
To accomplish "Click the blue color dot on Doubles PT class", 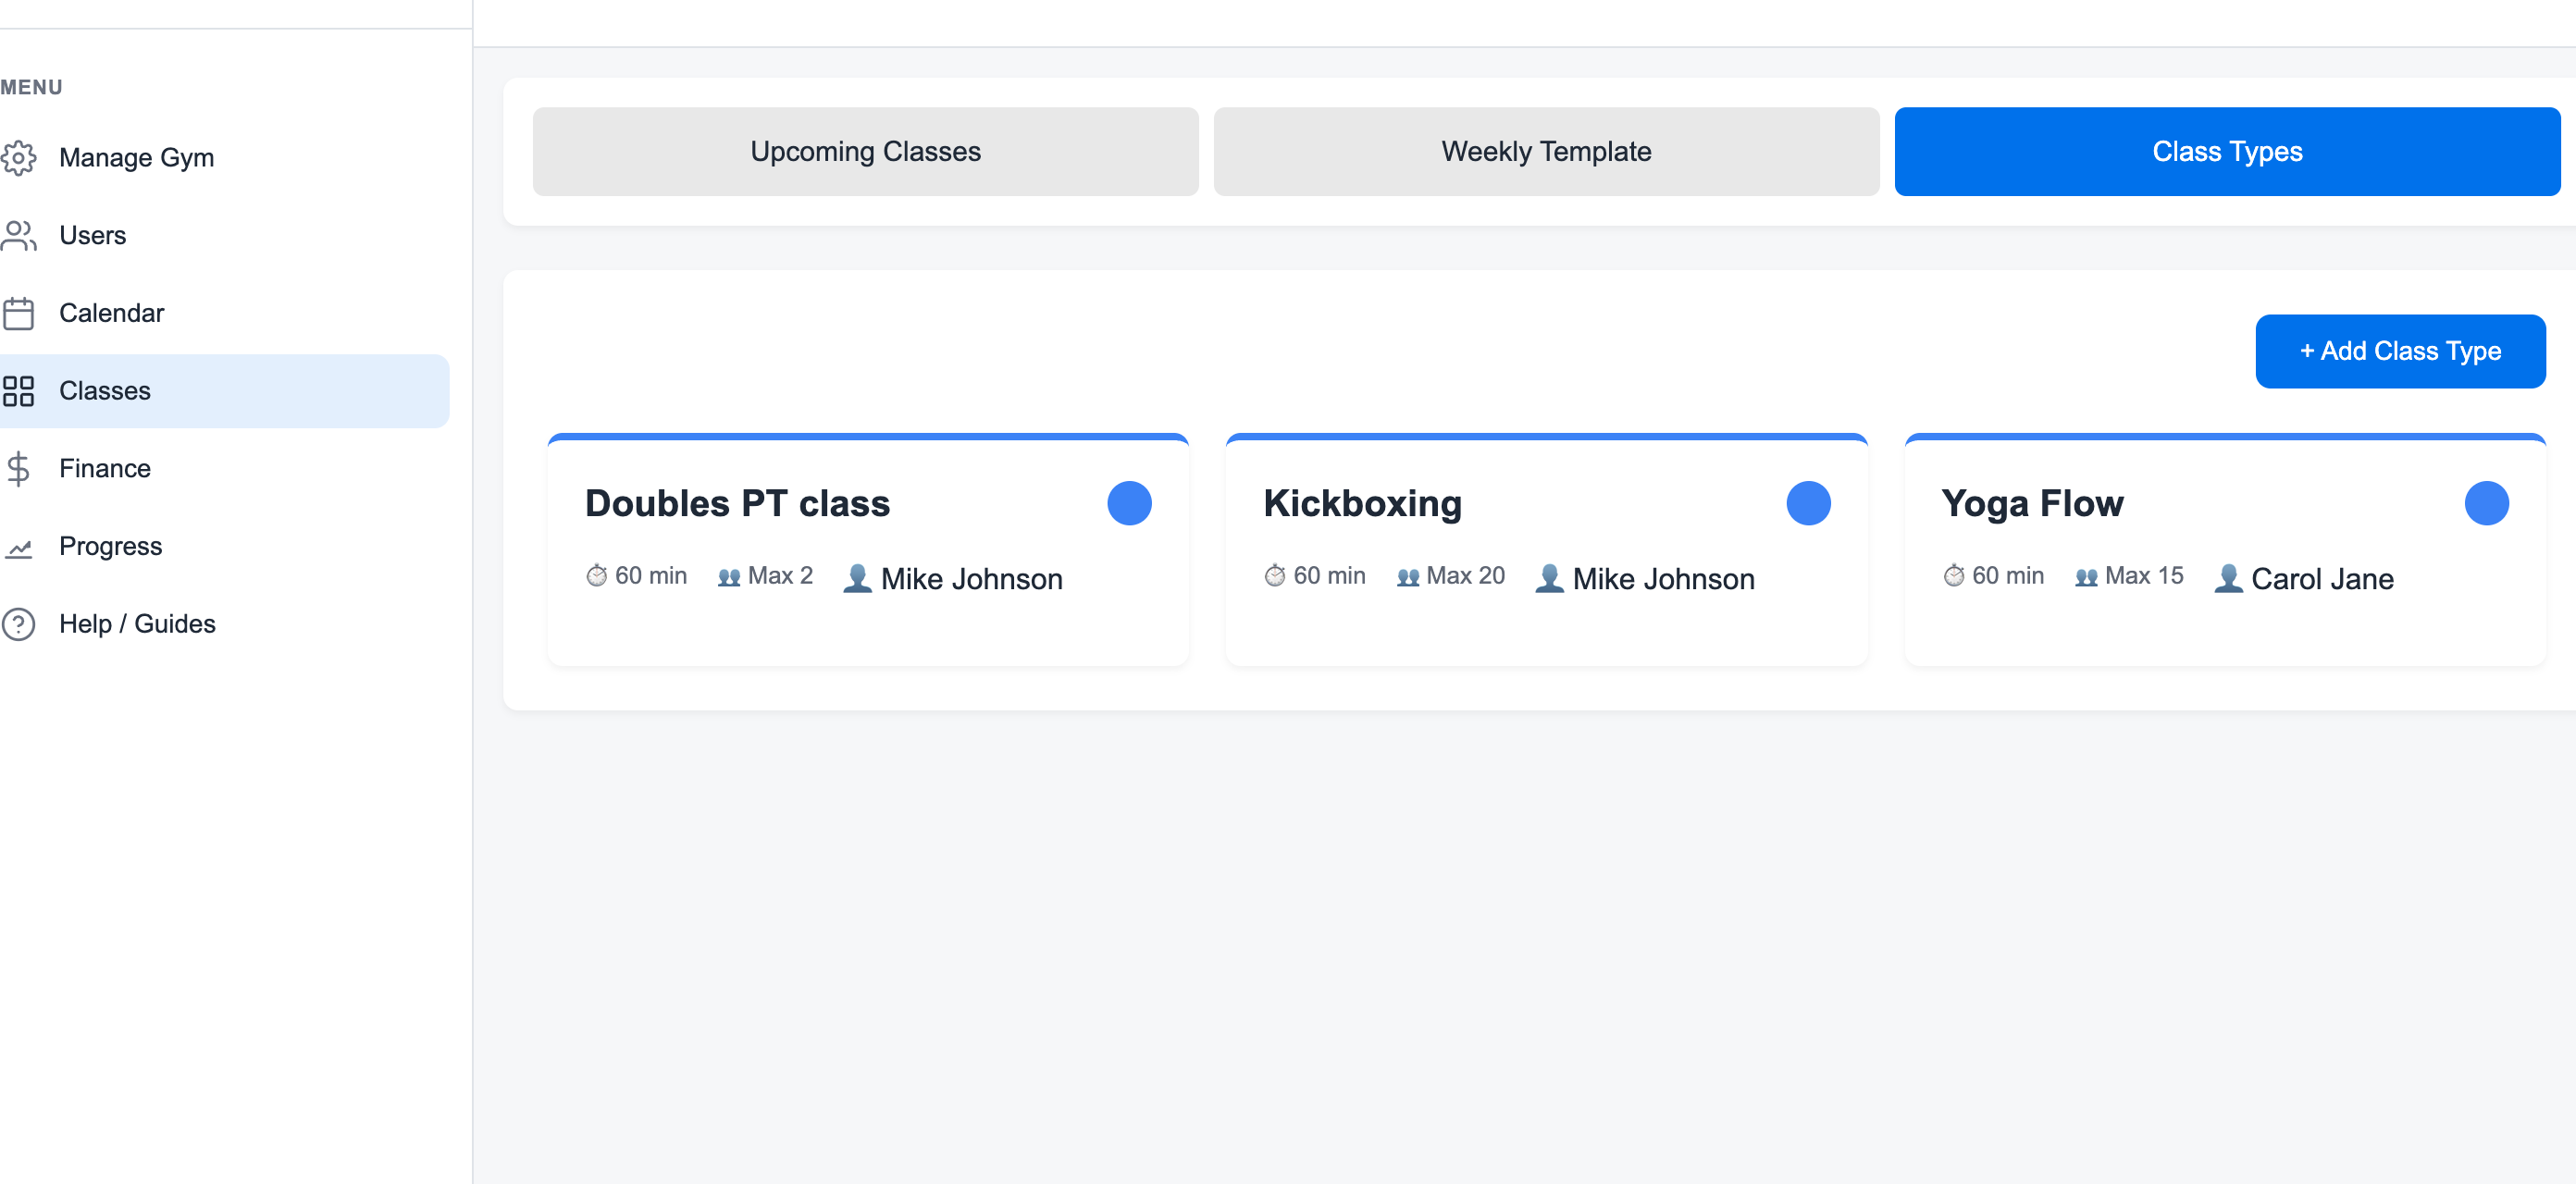I will coord(1129,503).
